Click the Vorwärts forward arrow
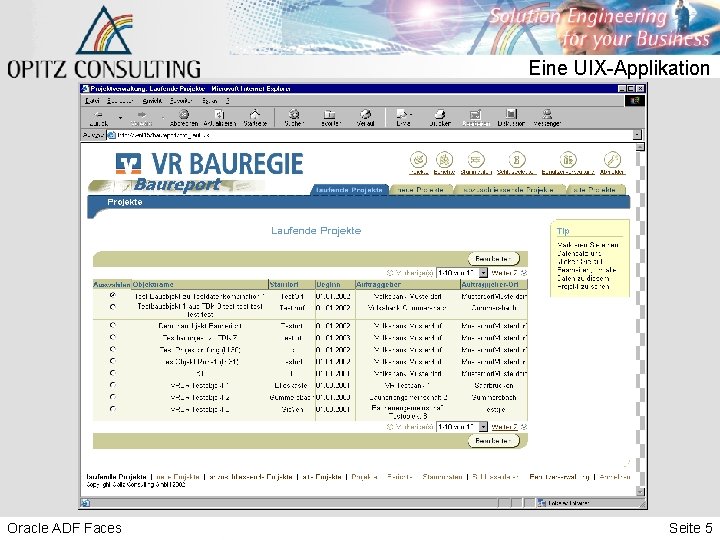720x540 pixels. click(x=141, y=115)
